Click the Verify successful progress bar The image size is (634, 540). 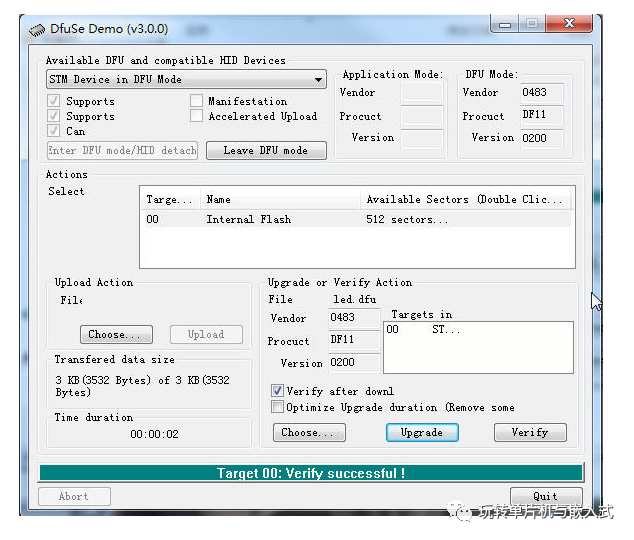tap(311, 472)
